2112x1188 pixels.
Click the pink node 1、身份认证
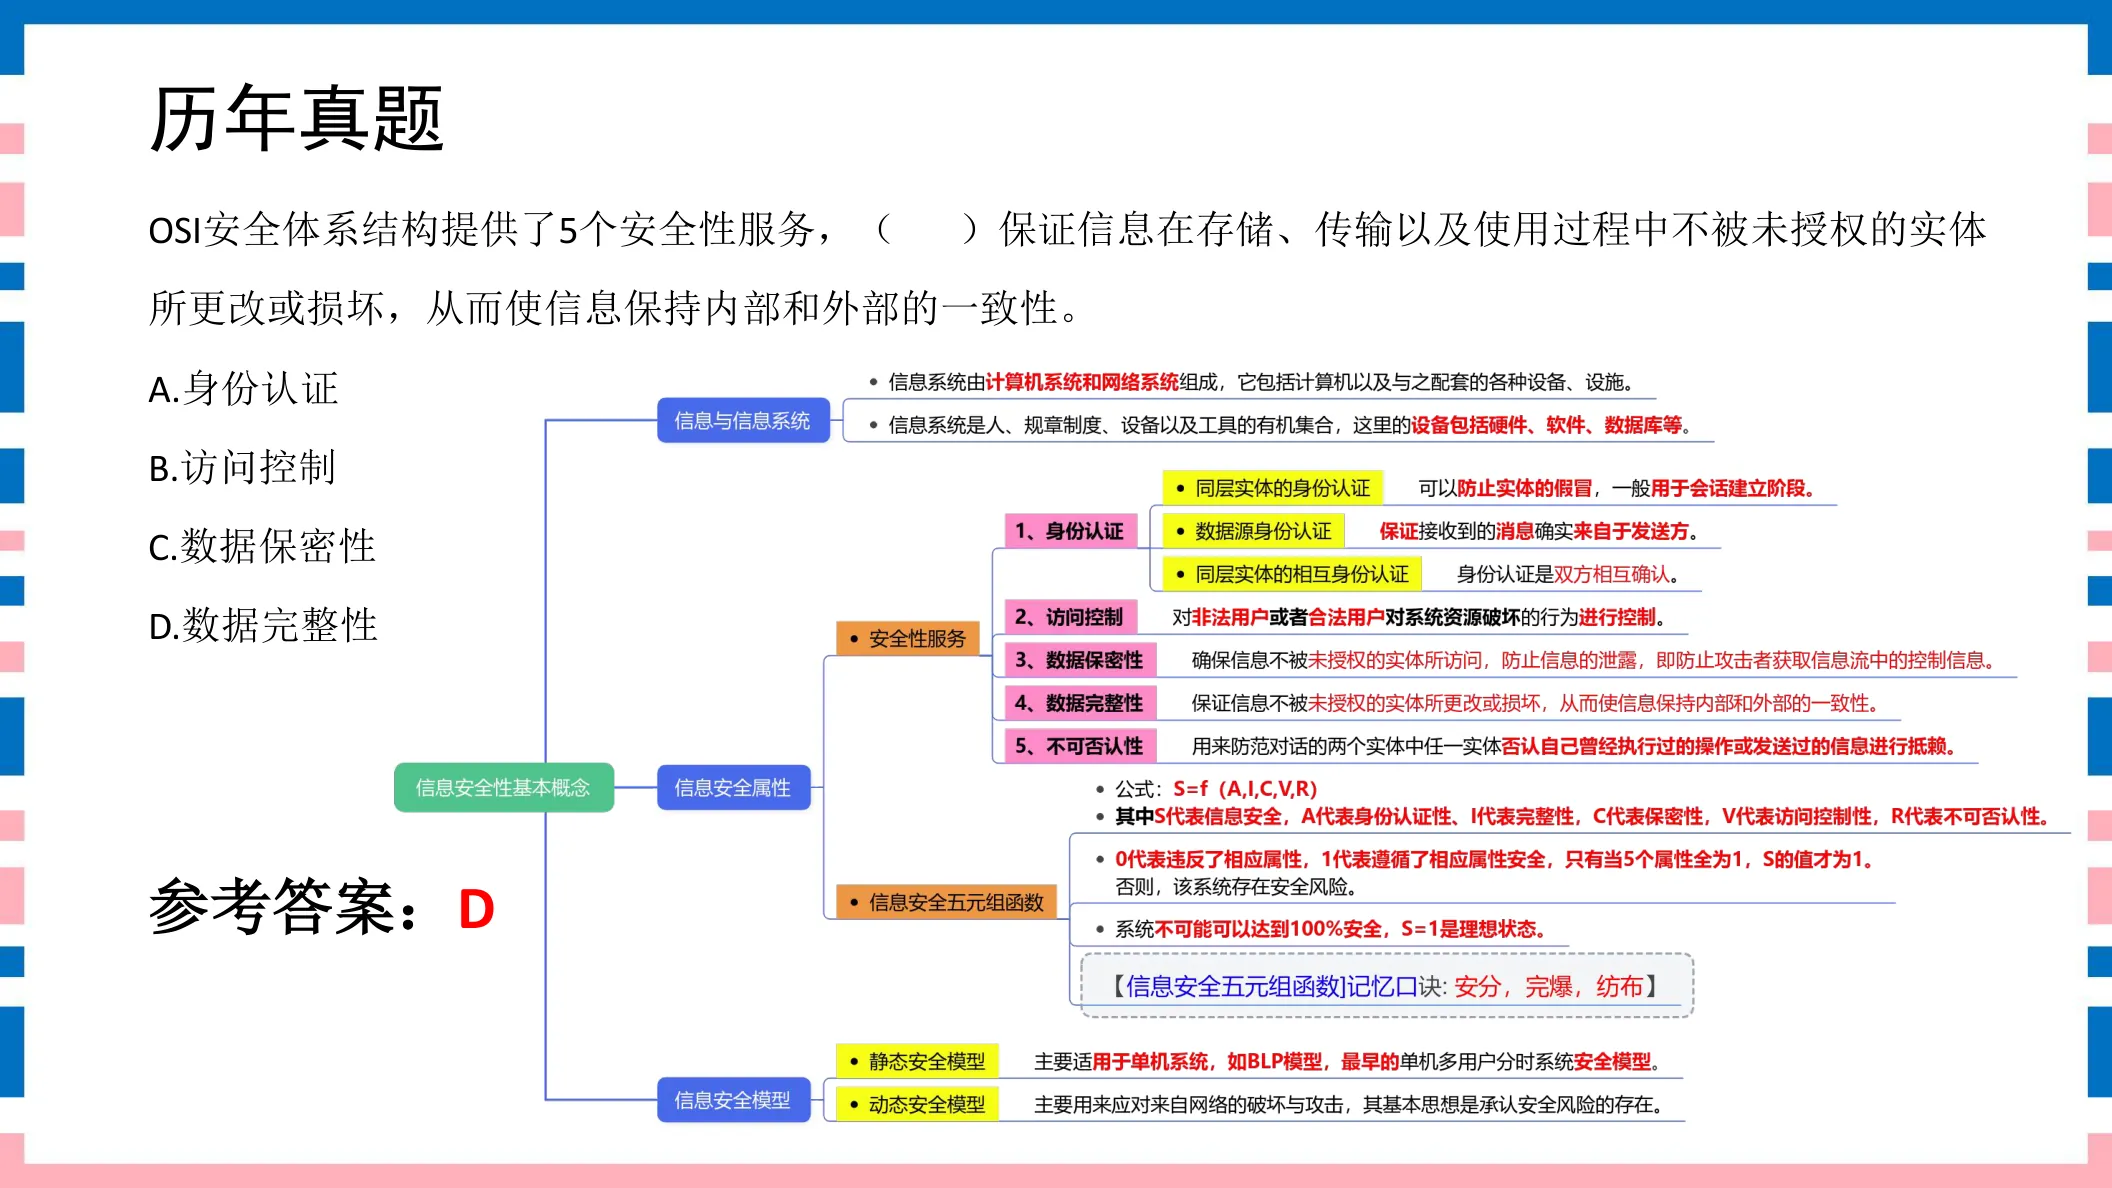click(x=1070, y=531)
